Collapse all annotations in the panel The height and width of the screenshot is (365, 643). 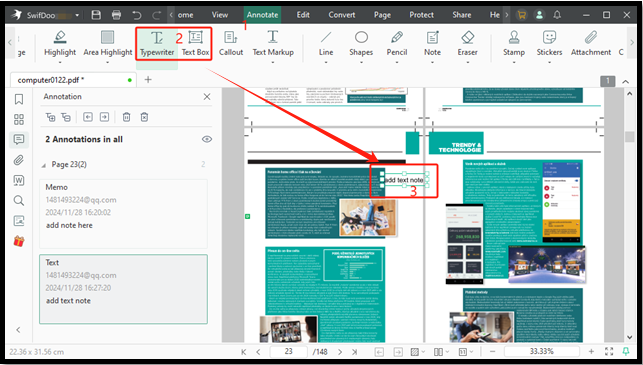66,117
